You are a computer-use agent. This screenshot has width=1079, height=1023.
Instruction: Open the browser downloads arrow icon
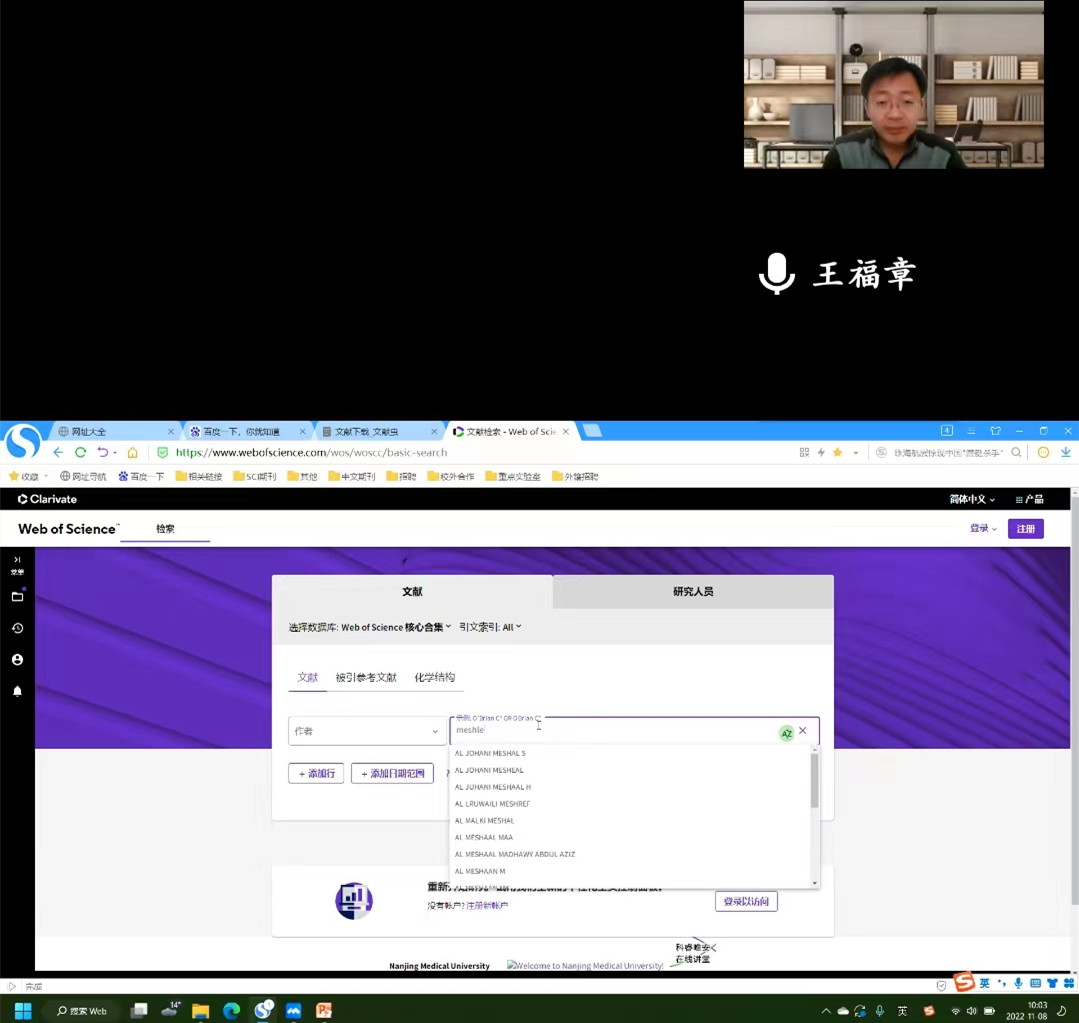pos(1065,452)
